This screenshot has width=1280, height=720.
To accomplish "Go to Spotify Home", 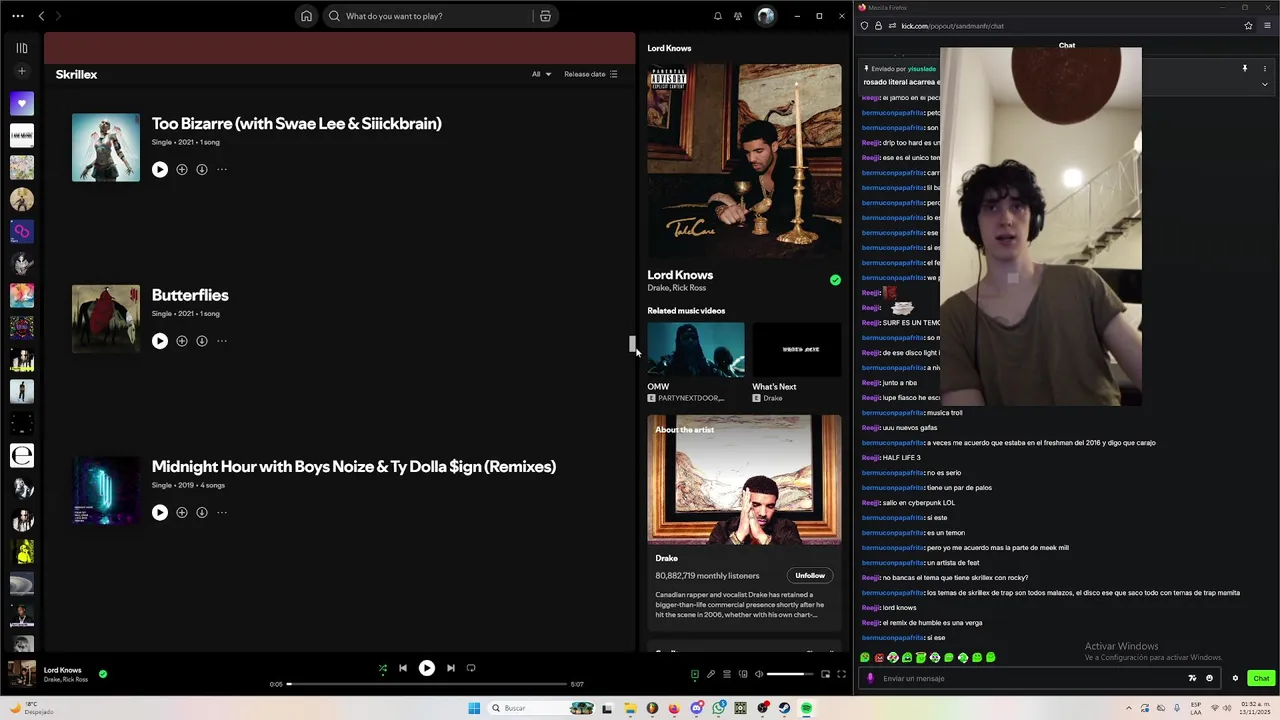I will pos(306,16).
